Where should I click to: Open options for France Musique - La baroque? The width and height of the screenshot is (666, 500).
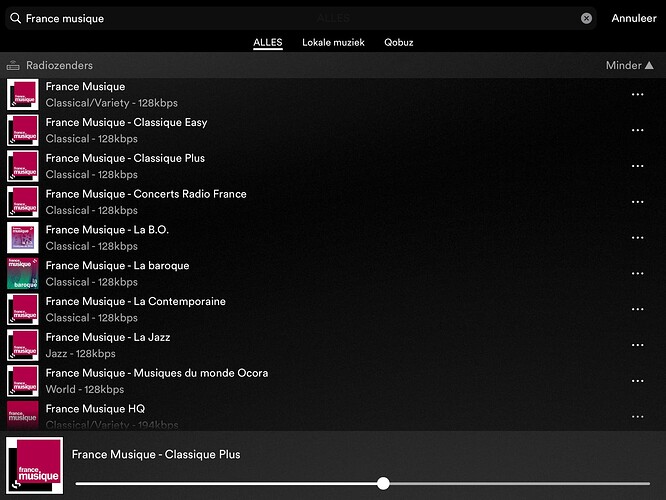637,274
